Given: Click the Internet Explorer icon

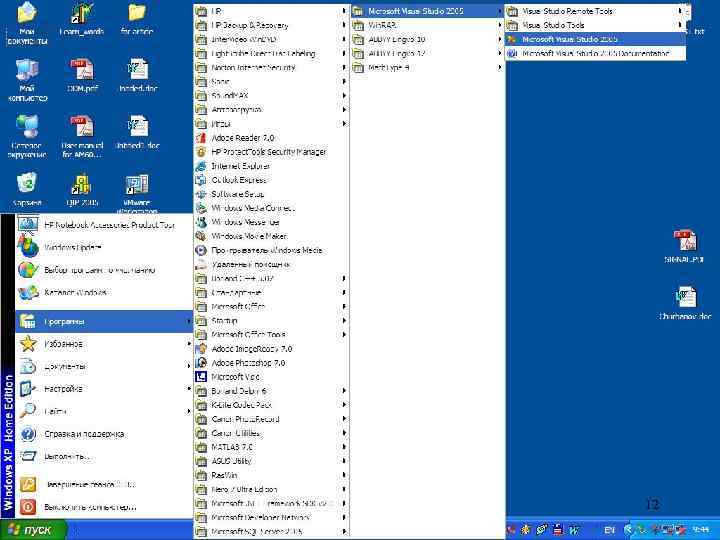Looking at the screenshot, I should tap(201, 166).
